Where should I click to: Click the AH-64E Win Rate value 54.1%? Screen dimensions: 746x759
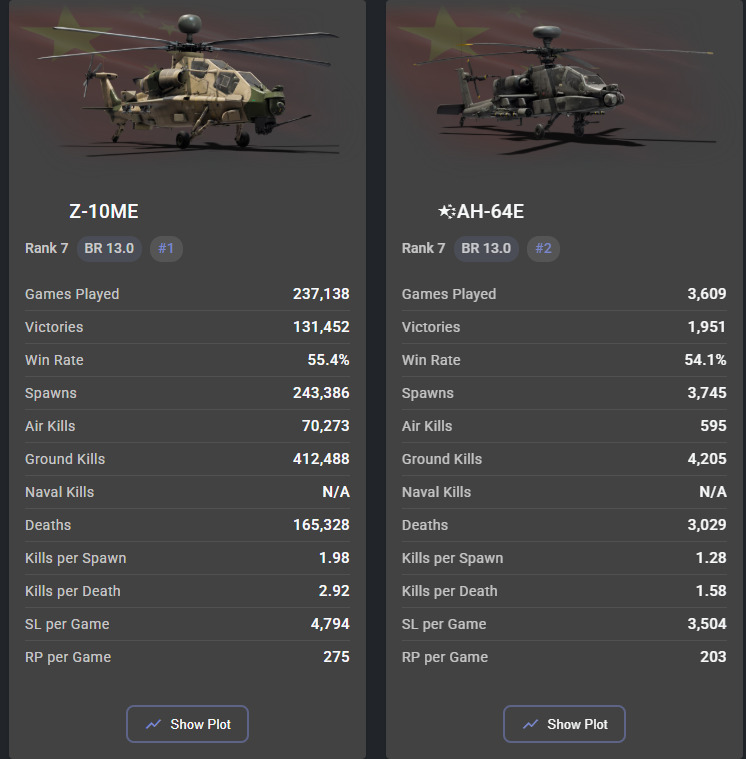point(705,360)
